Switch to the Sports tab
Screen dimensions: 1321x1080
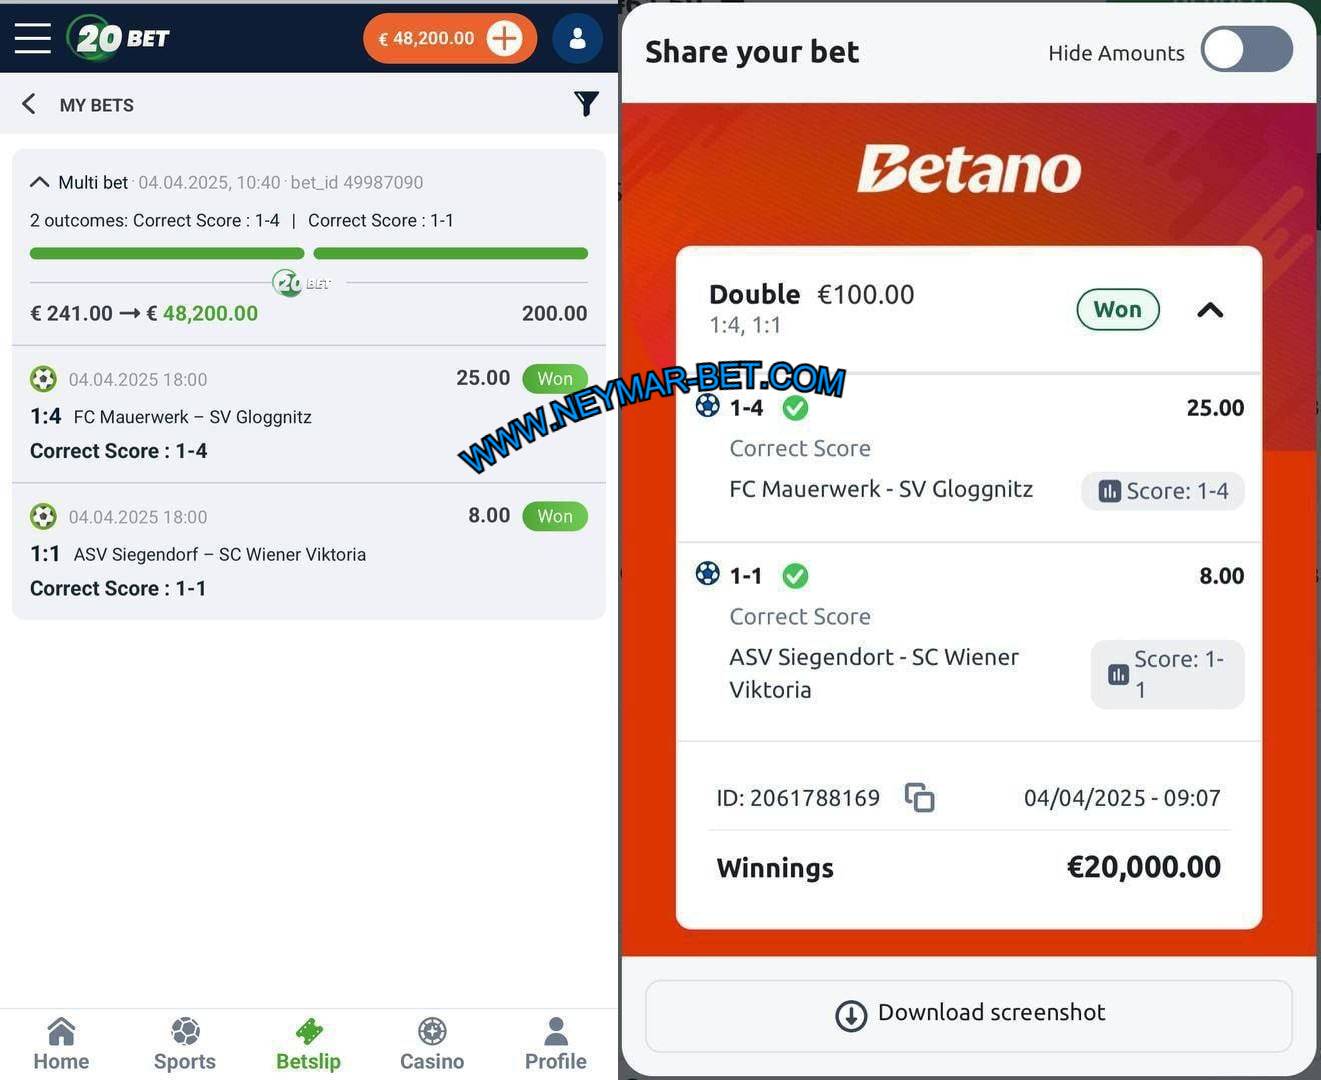coord(185,1045)
